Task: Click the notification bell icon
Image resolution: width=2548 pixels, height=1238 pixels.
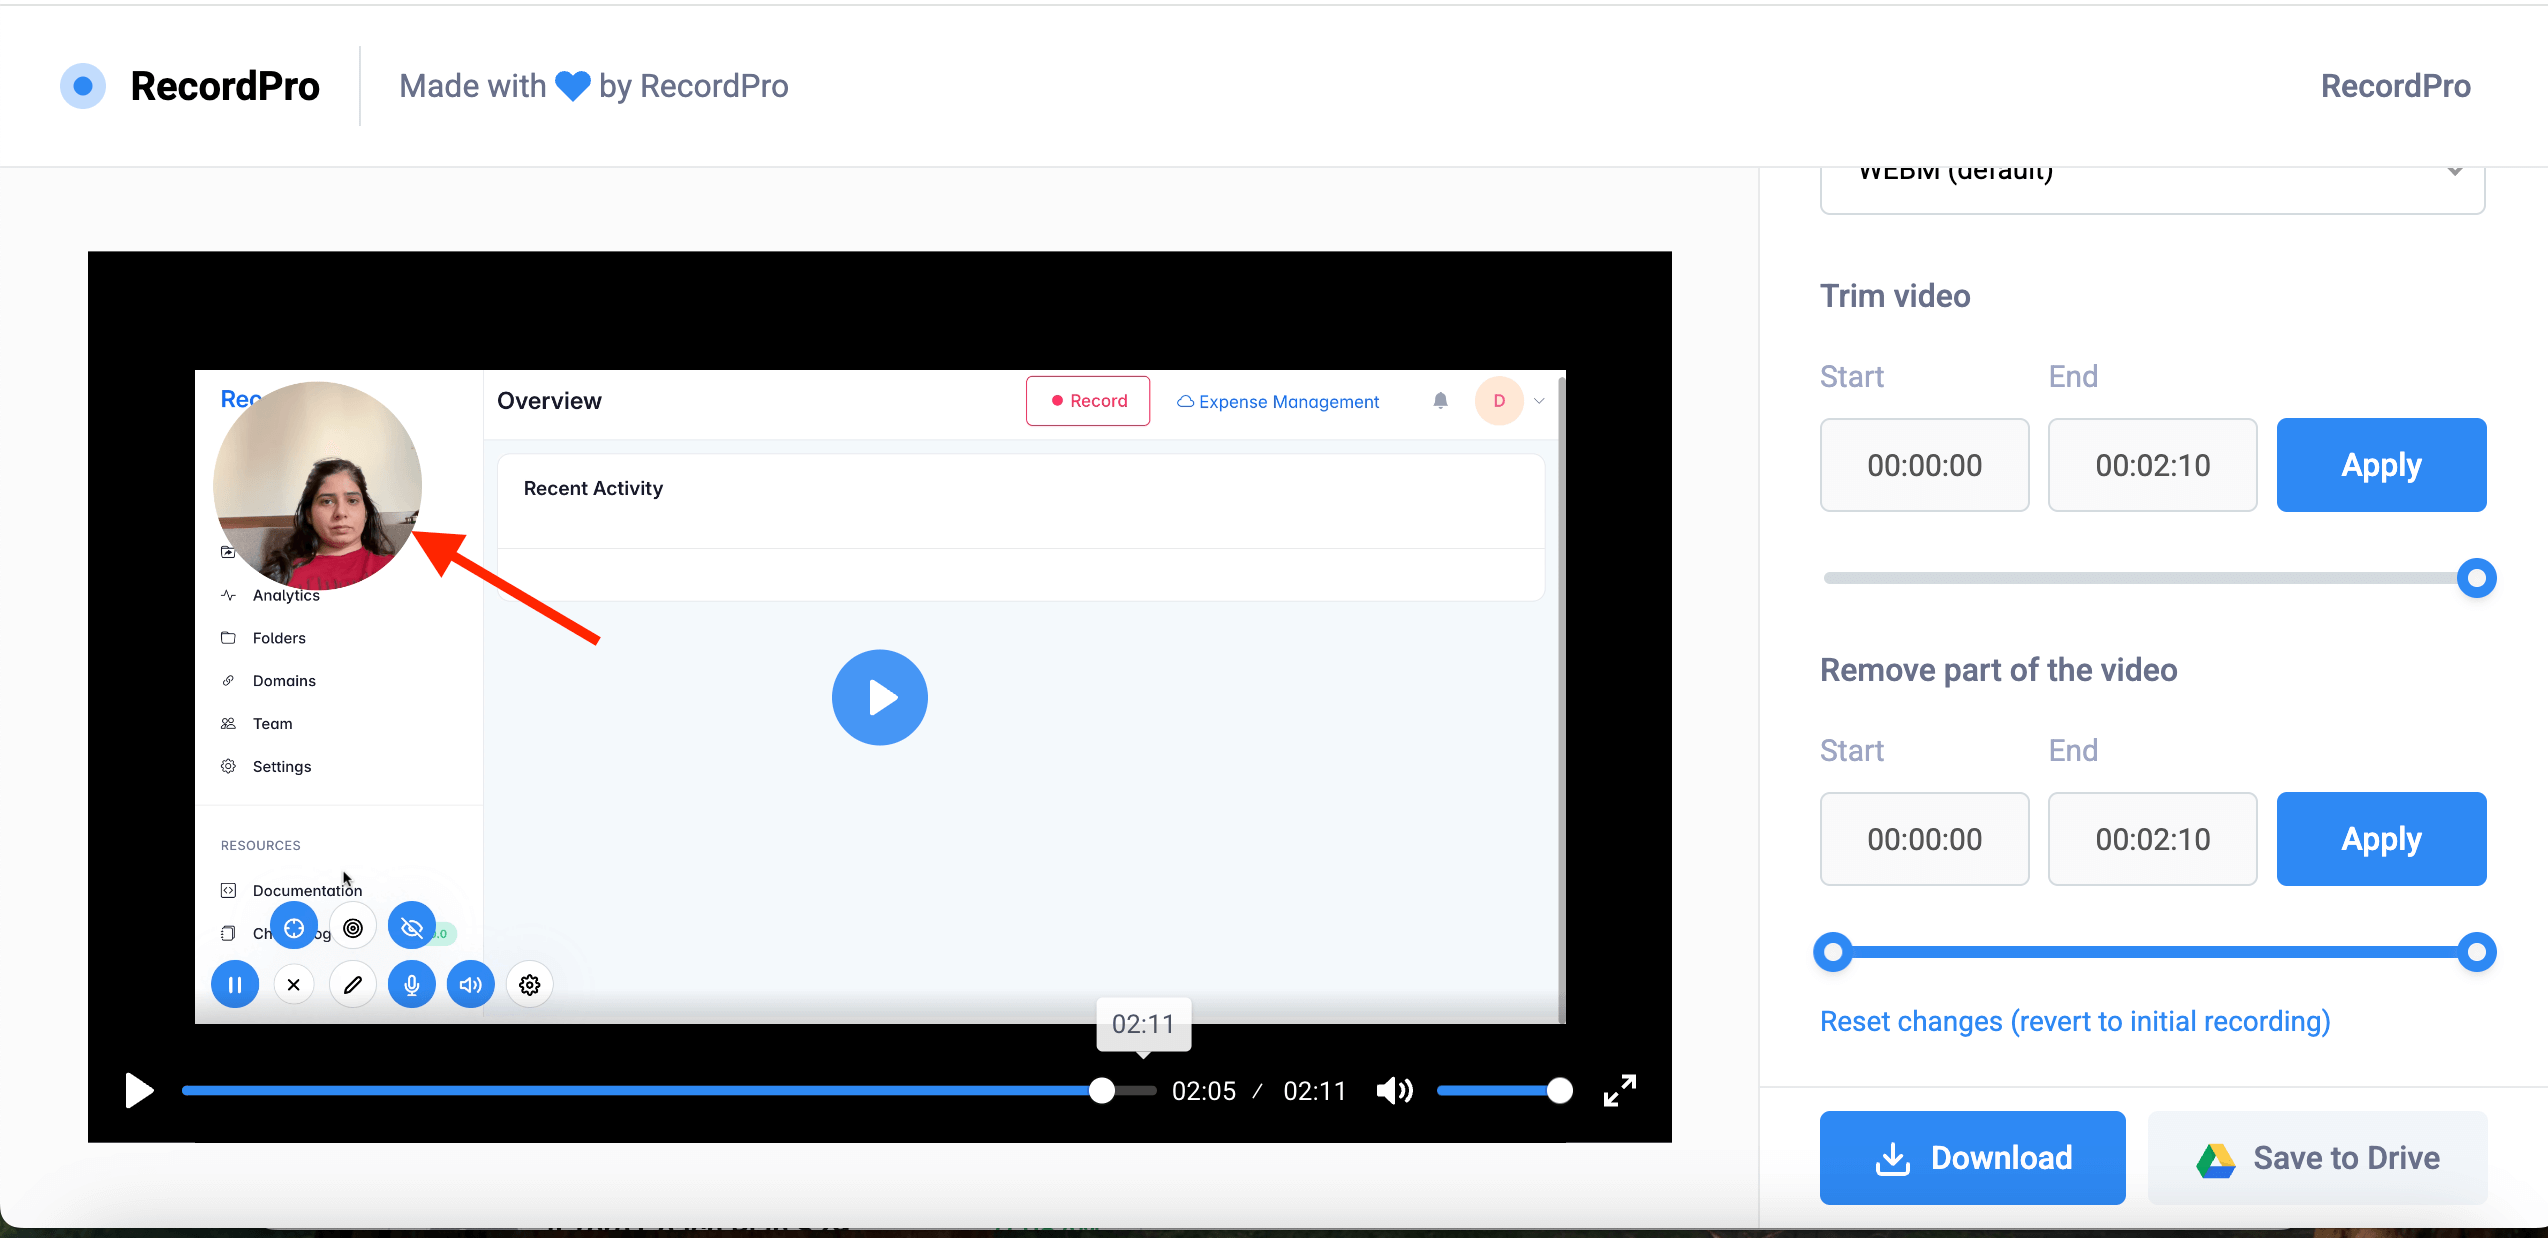Action: click(1440, 401)
